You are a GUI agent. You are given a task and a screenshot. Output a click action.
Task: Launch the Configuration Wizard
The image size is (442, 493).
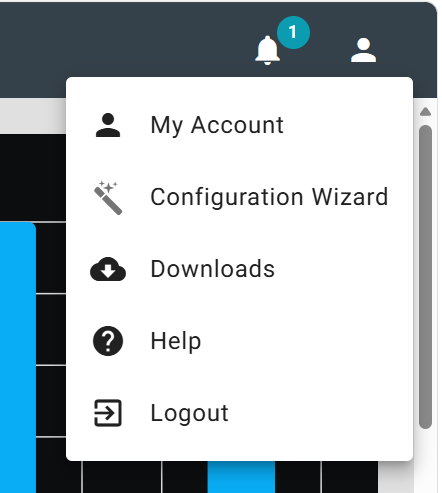click(239, 197)
